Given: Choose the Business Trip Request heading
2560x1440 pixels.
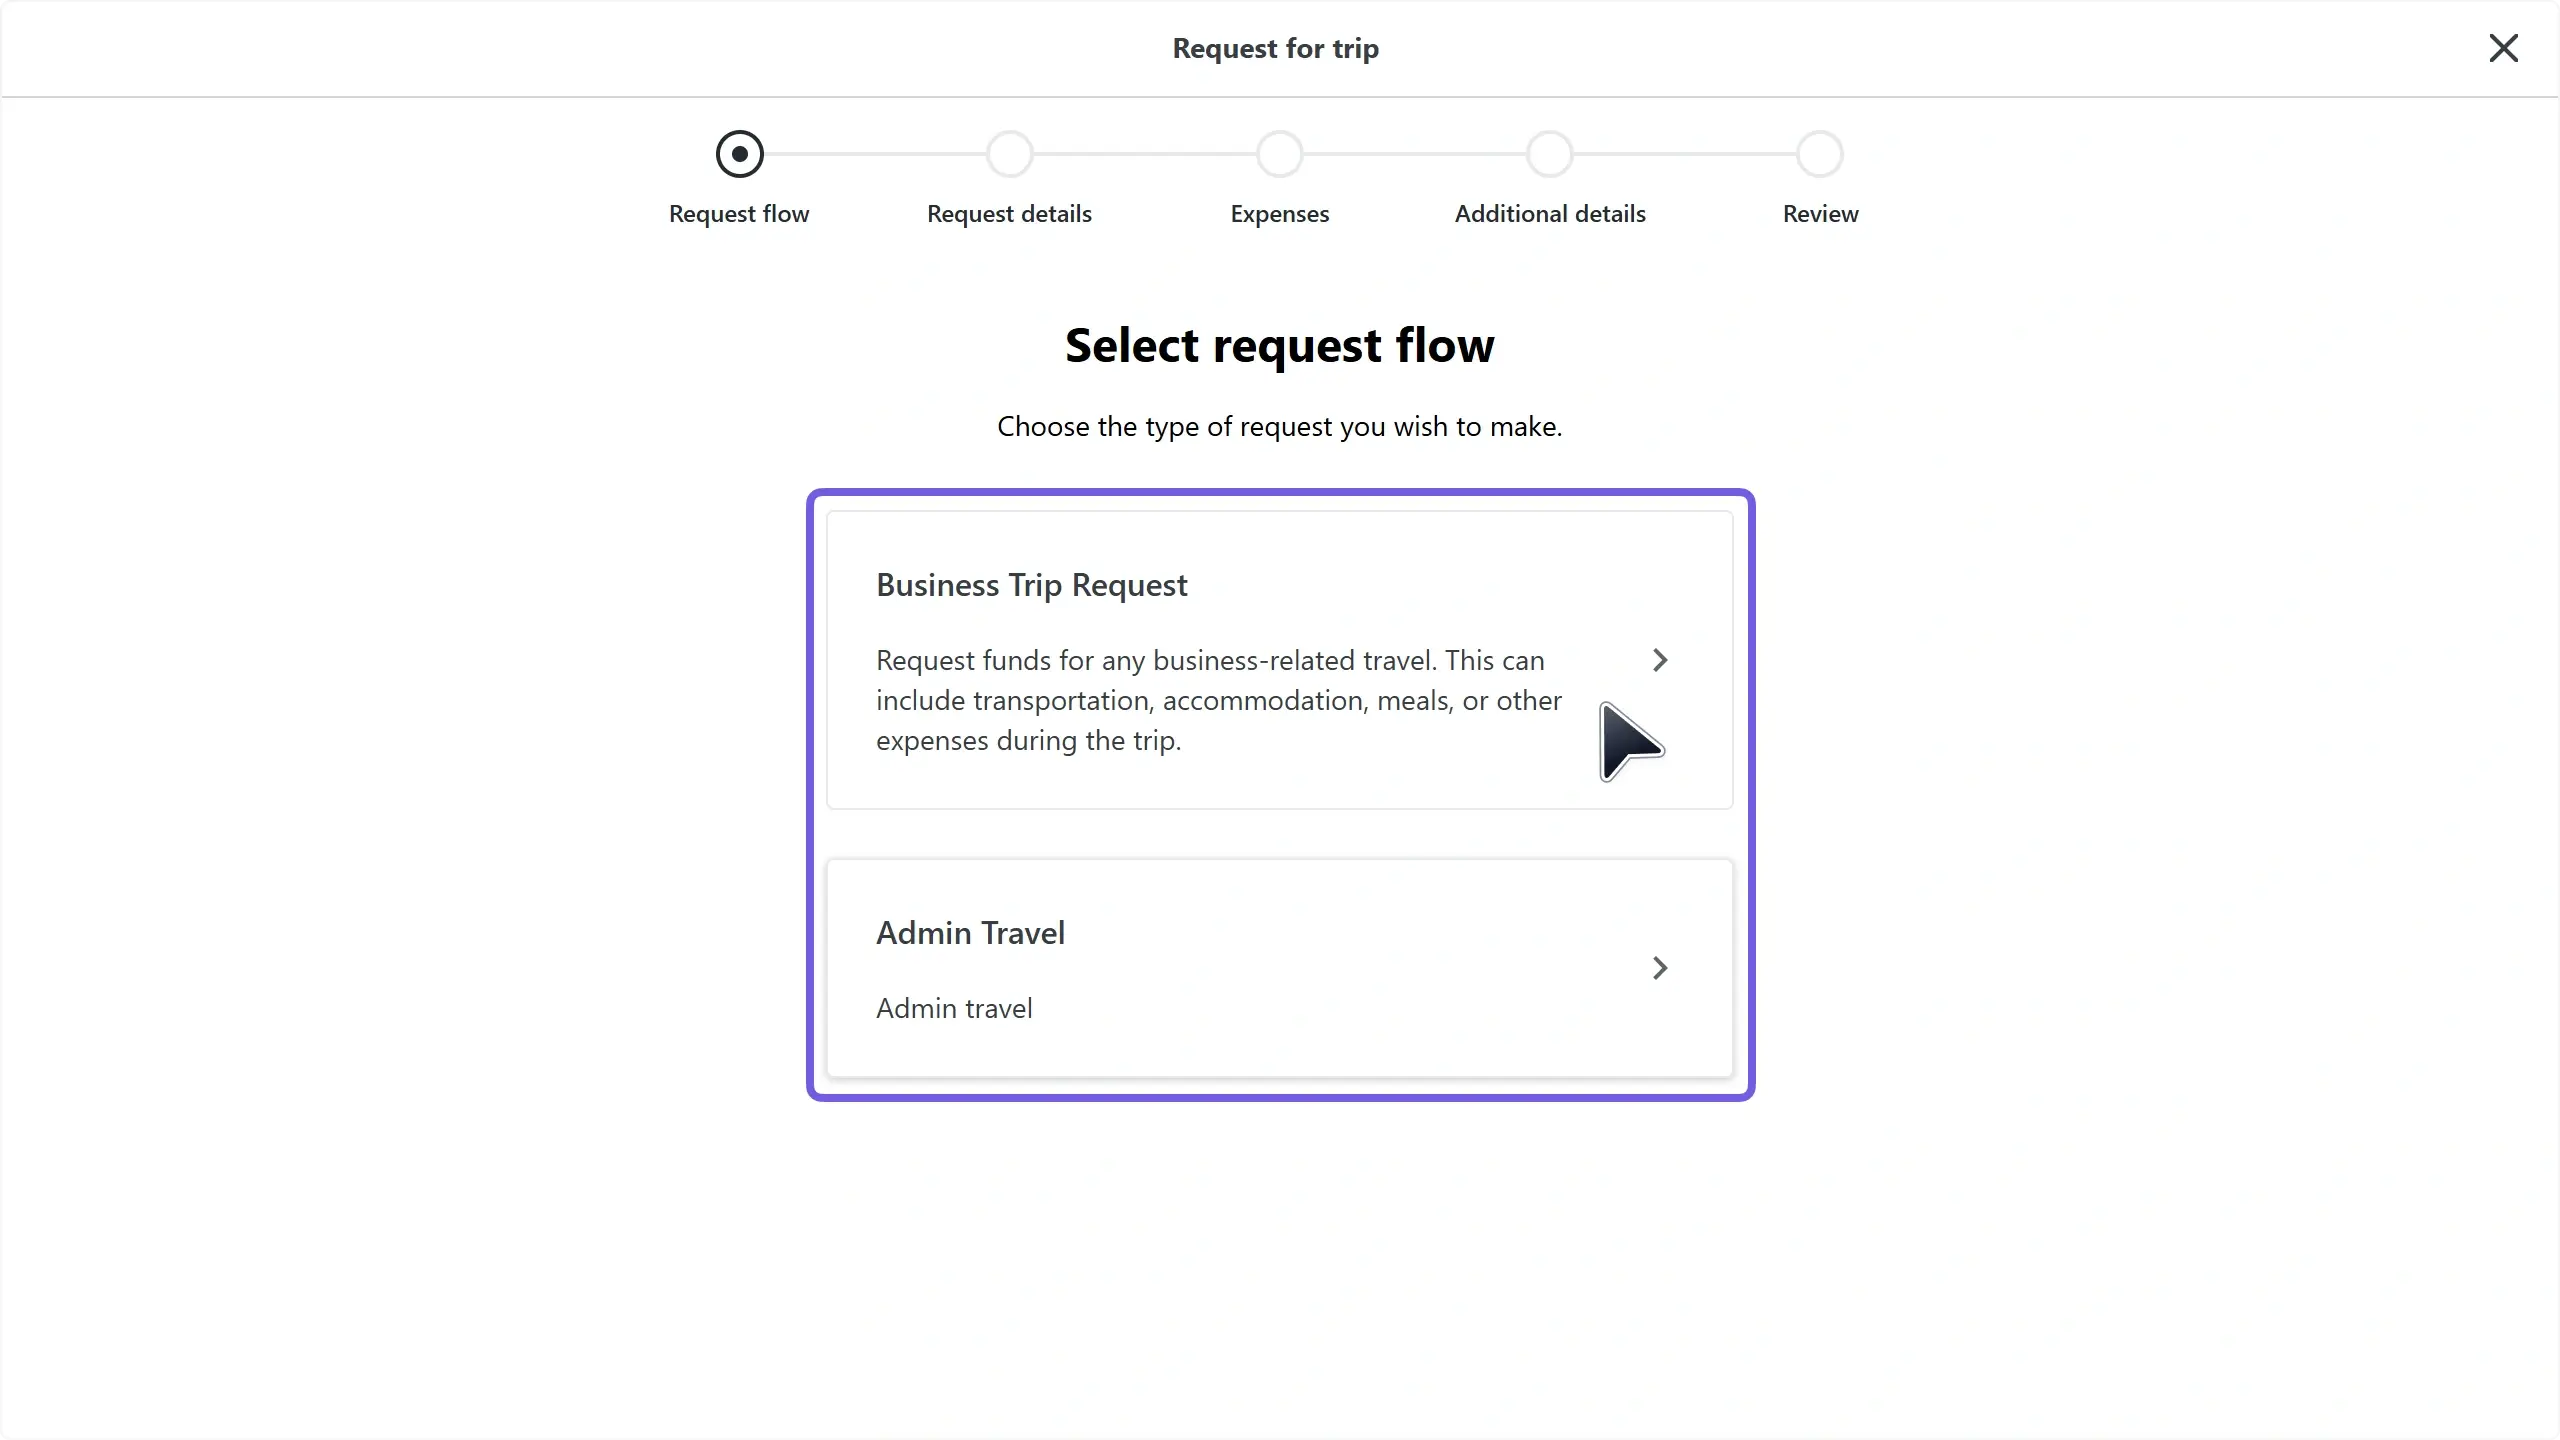Looking at the screenshot, I should 1032,585.
